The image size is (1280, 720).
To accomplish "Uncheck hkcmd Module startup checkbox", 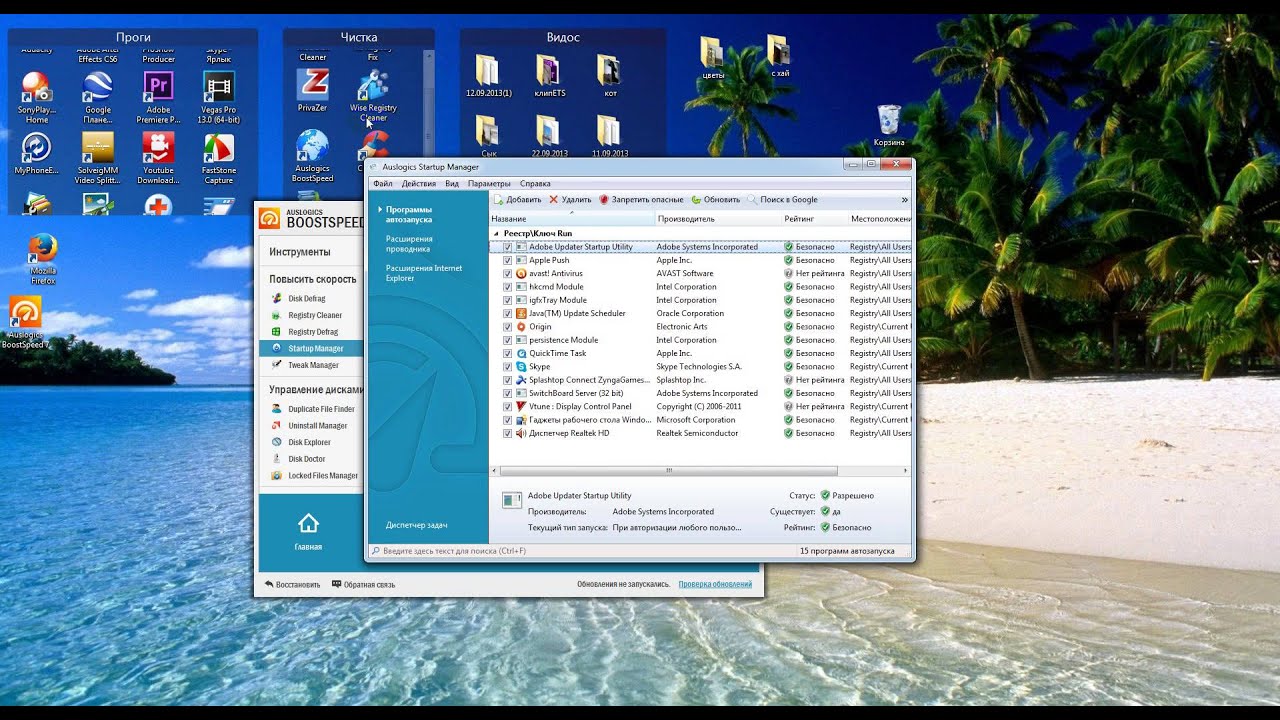I will (508, 287).
